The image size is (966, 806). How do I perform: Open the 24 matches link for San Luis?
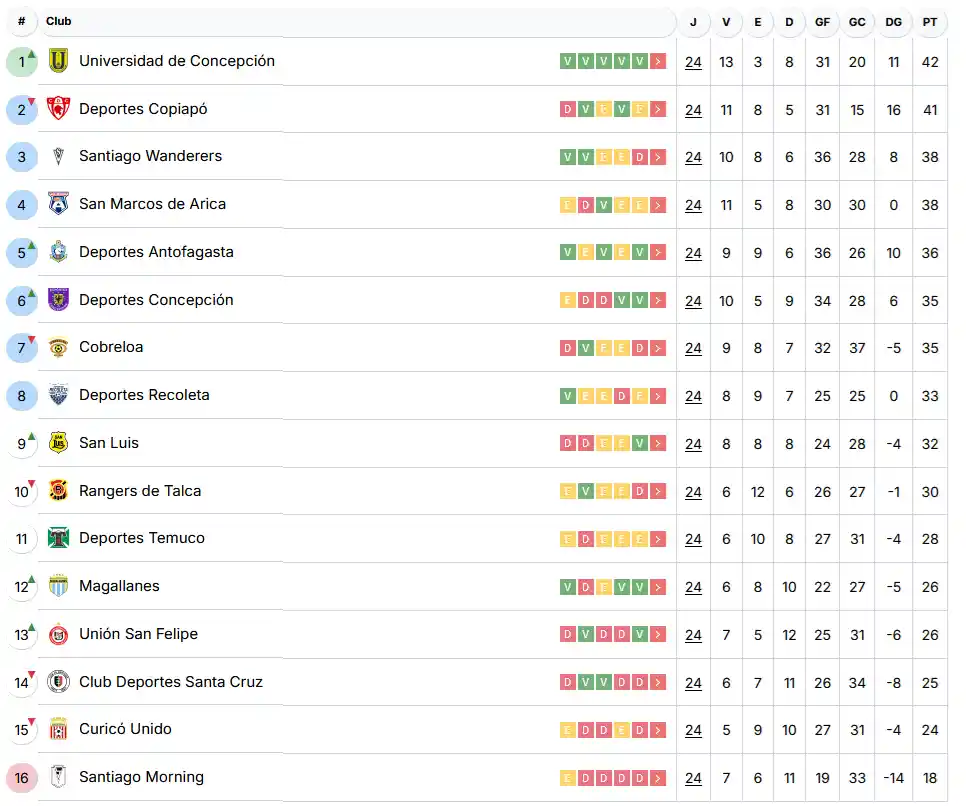coord(693,444)
